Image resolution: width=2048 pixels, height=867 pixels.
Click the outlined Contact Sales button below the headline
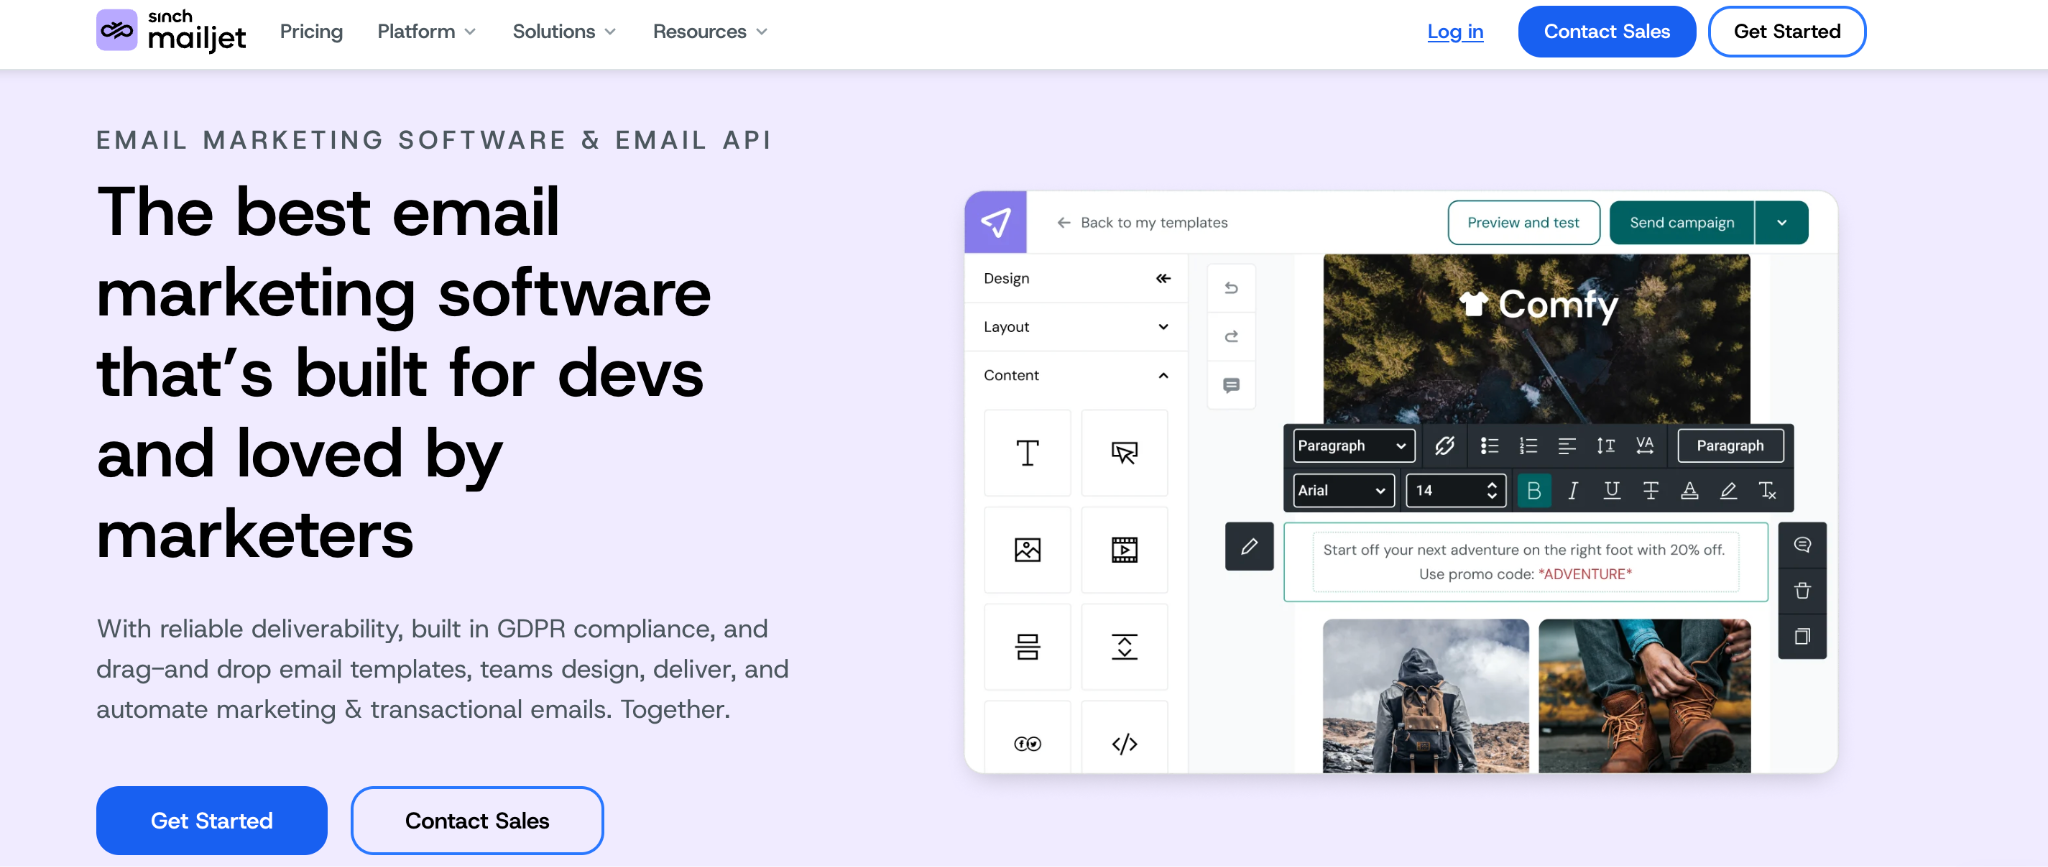pyautogui.click(x=477, y=821)
